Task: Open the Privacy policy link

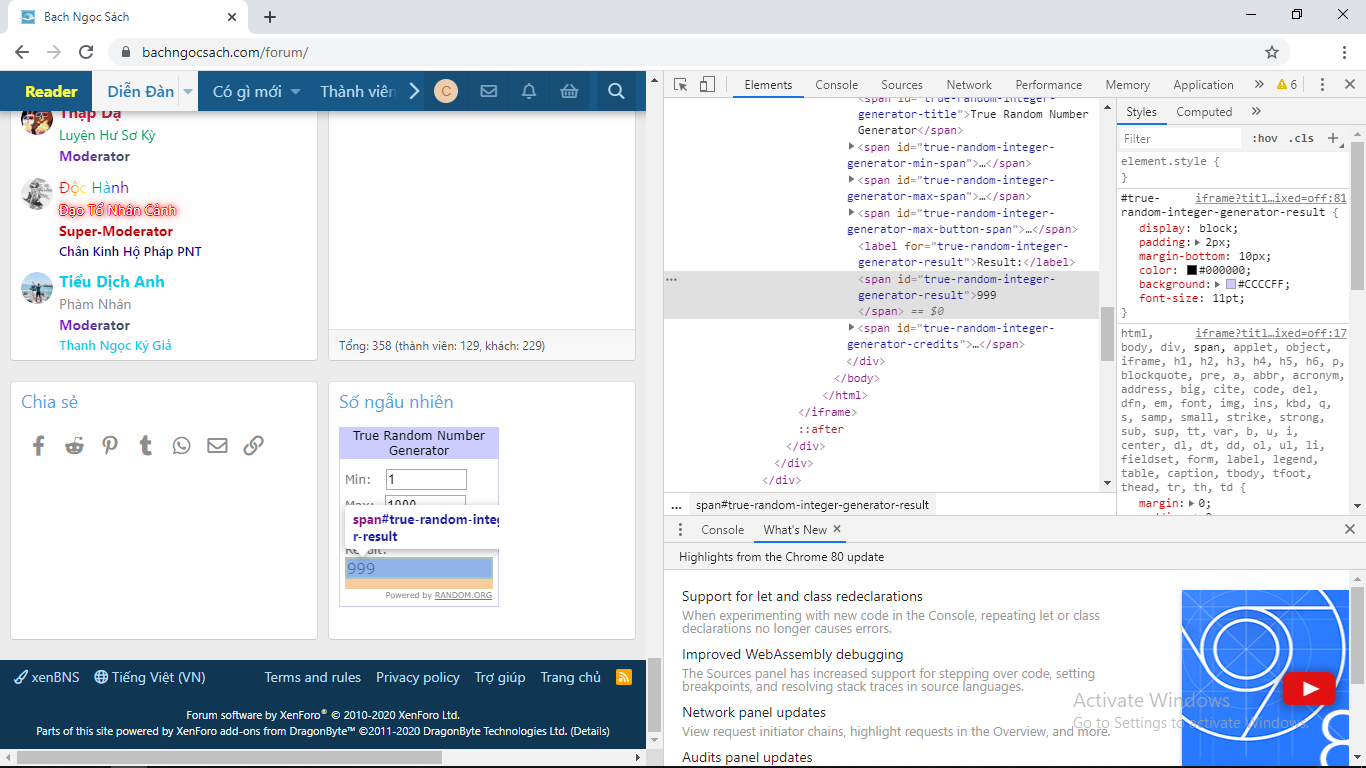Action: (417, 677)
